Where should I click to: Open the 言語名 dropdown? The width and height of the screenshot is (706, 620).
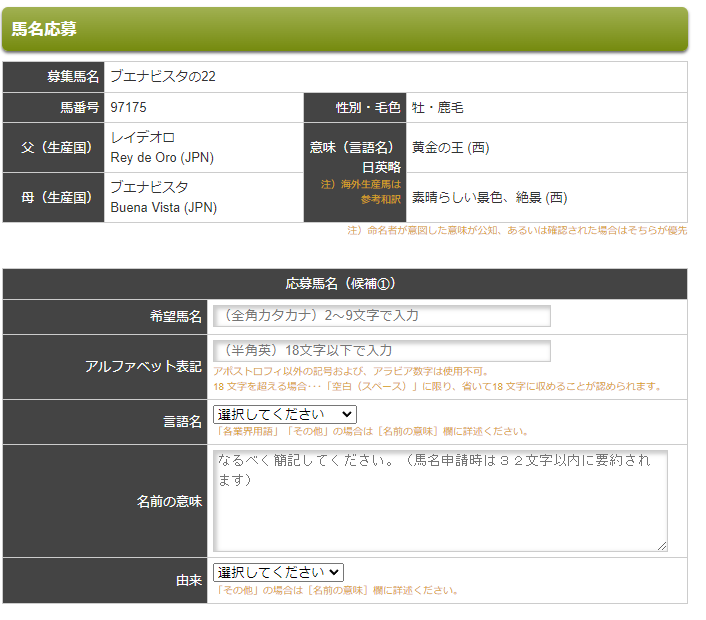284,414
